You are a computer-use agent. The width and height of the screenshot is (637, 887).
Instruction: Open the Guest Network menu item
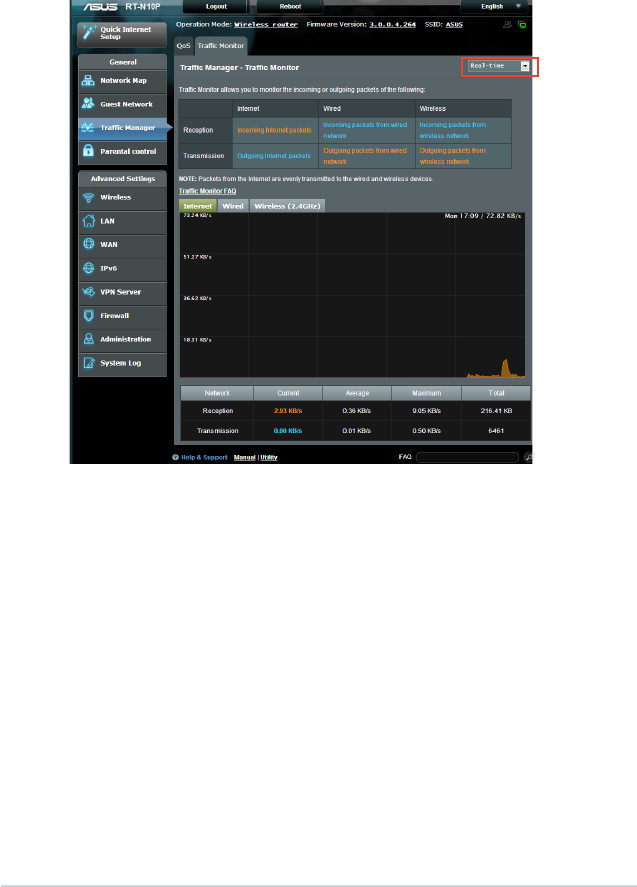pos(122,104)
